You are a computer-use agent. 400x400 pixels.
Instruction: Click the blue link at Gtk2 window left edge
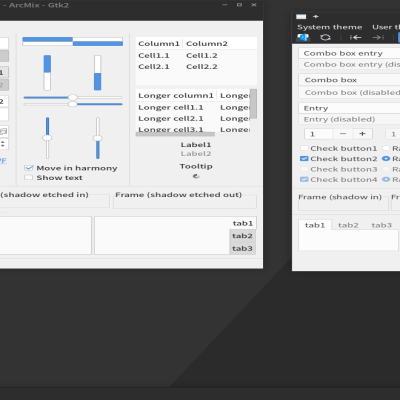point(3,161)
